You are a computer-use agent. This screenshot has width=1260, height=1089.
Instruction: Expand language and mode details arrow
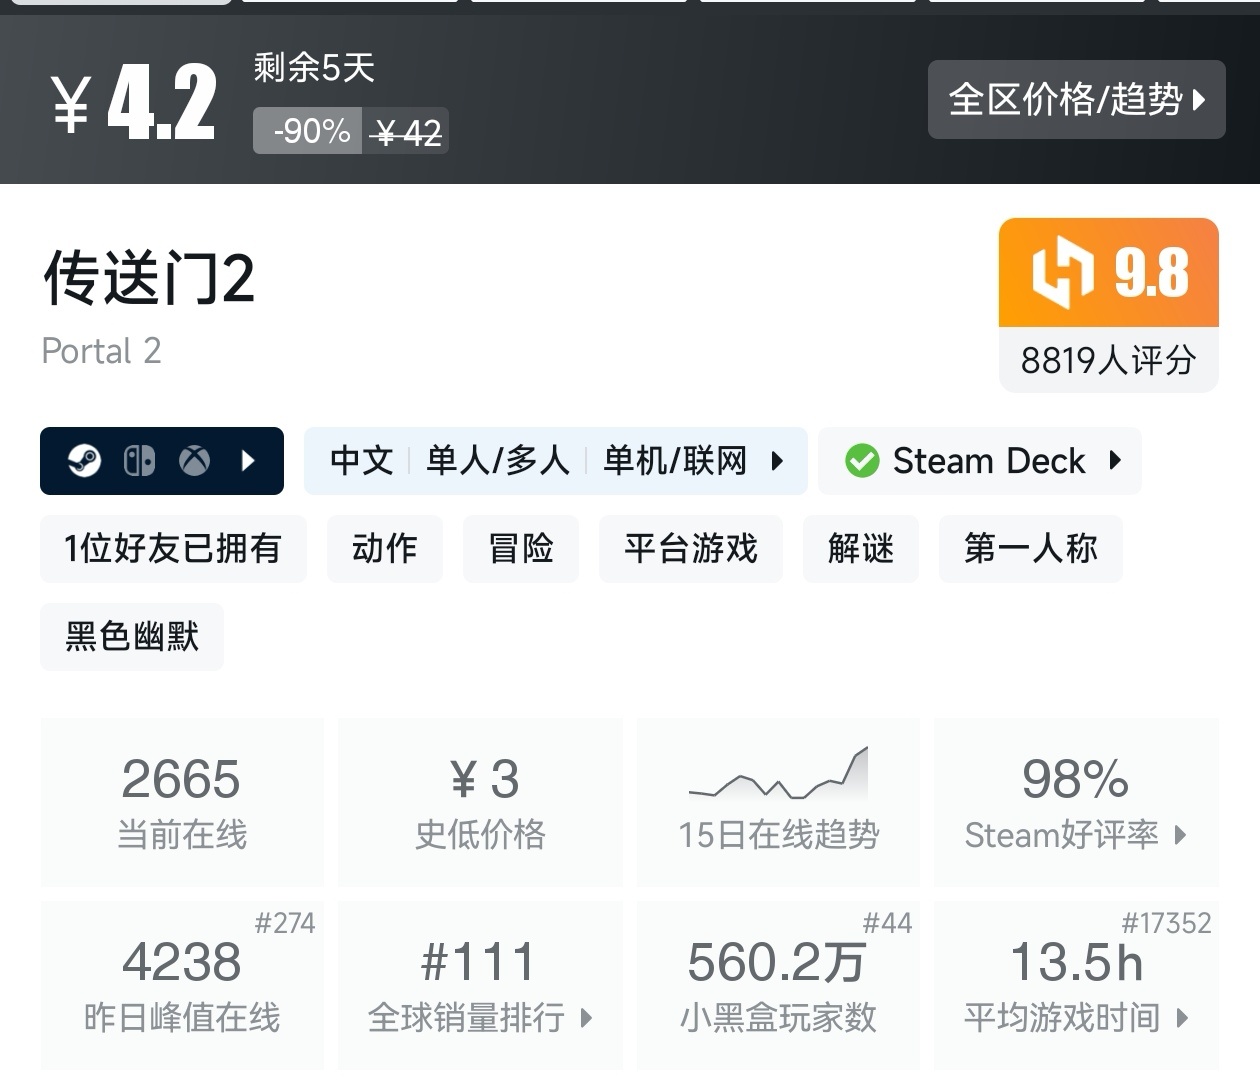(777, 461)
